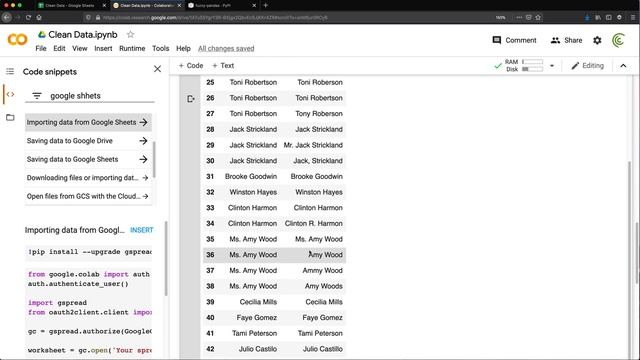Click the browser address bar

[x=286, y=18]
